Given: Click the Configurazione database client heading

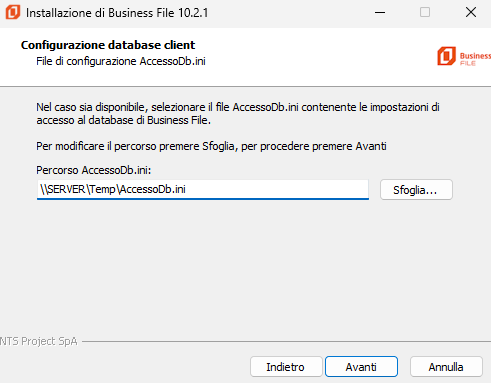Looking at the screenshot, I should [108, 45].
